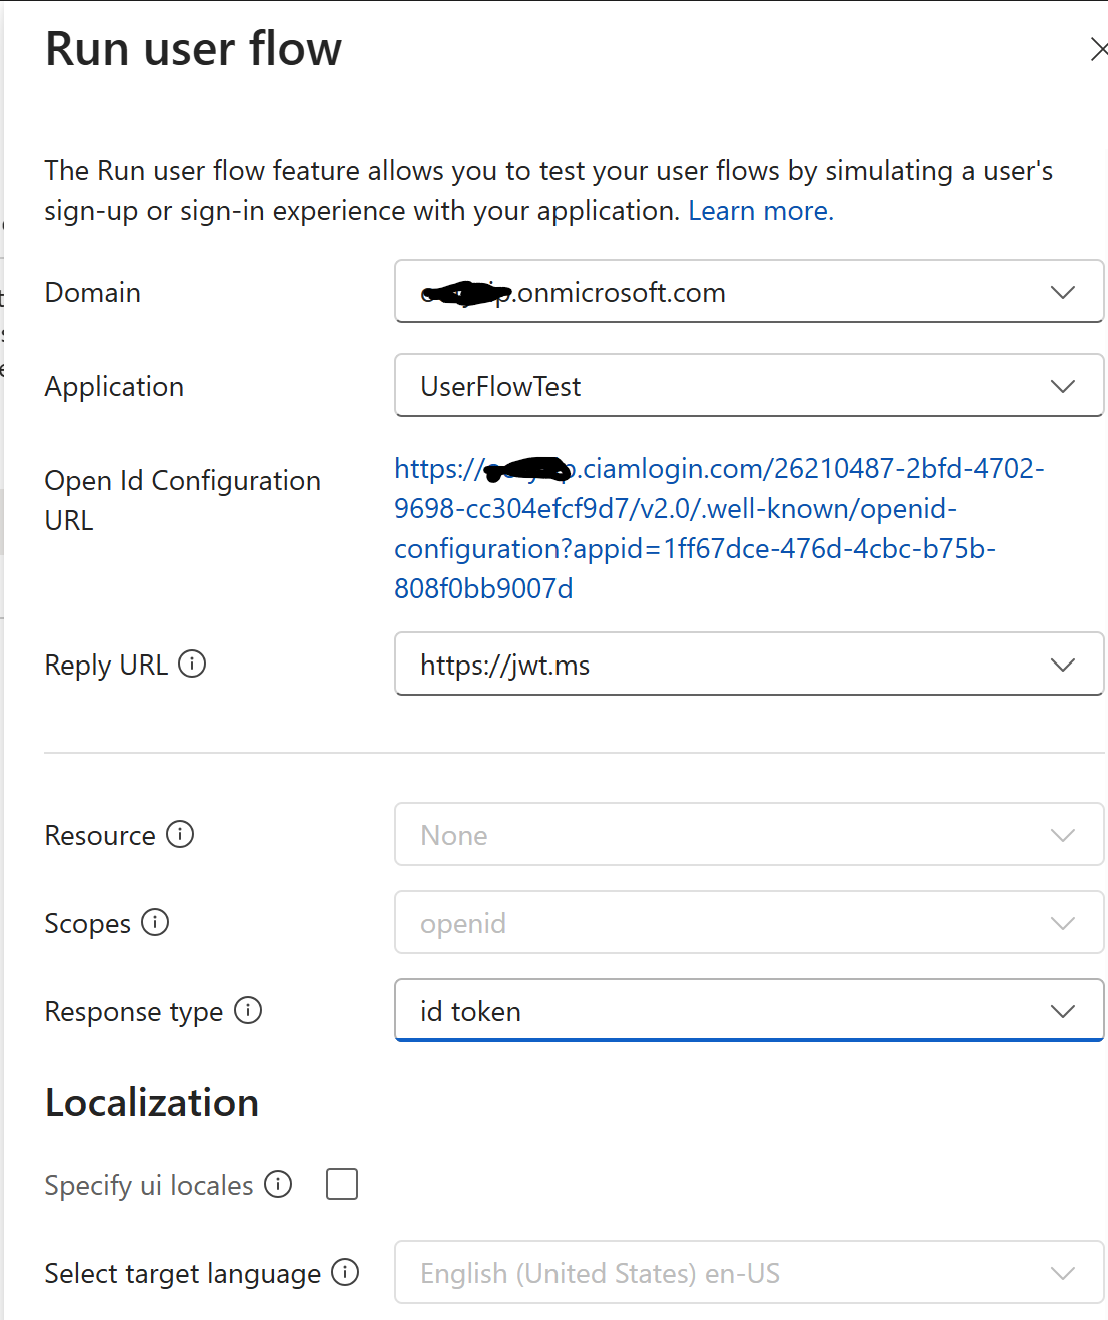Click the Reply URL field showing https://jwt.ms
This screenshot has width=1108, height=1320.
(x=700, y=664)
